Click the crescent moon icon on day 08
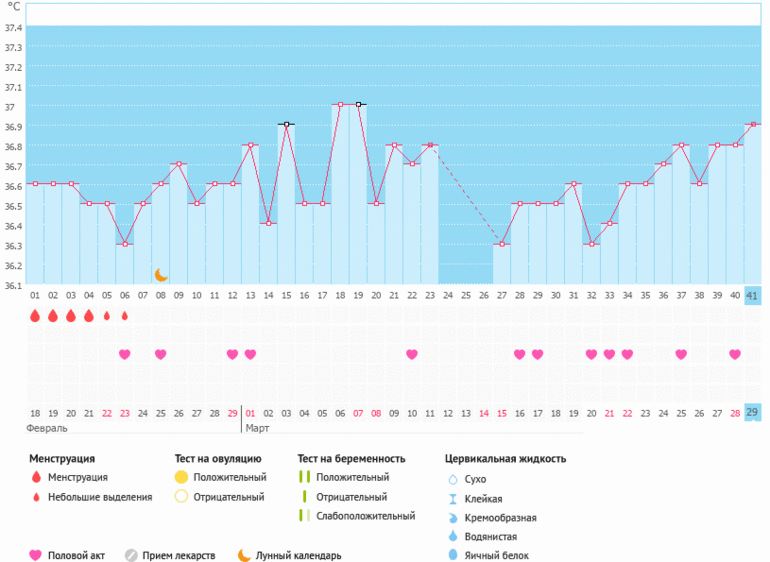 pyautogui.click(x=161, y=274)
